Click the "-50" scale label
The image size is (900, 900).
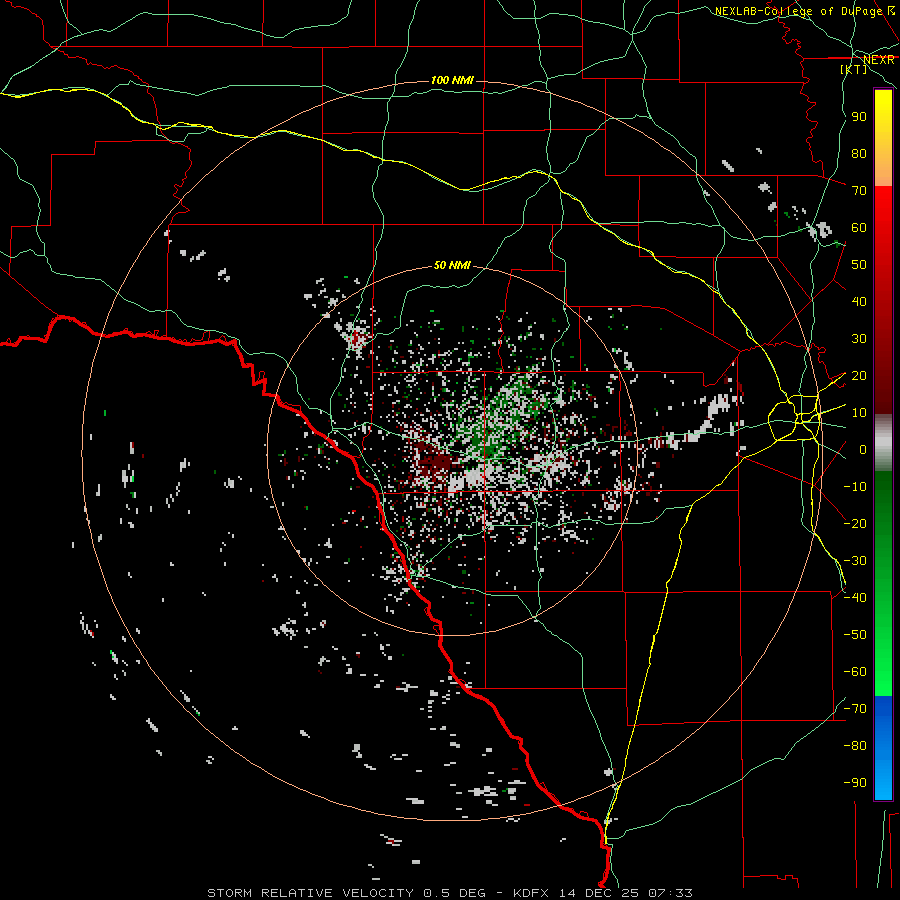[x=855, y=635]
